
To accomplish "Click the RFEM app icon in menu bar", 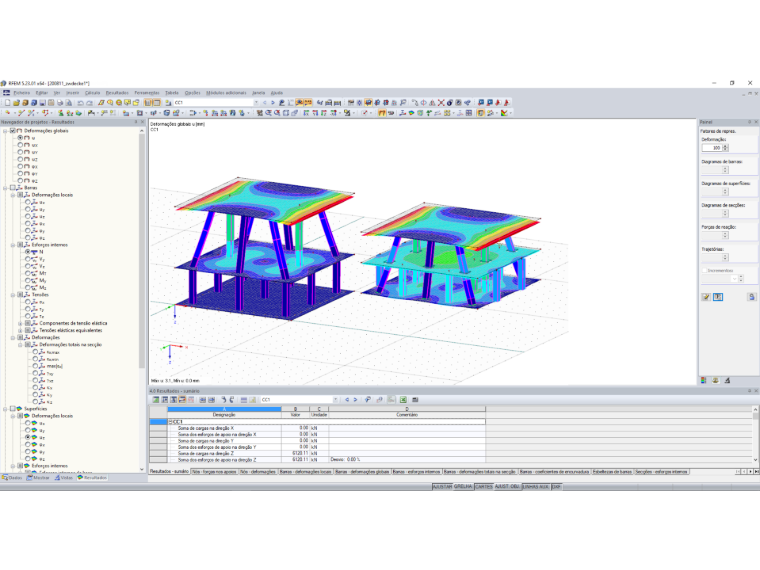I will tap(6, 93).
